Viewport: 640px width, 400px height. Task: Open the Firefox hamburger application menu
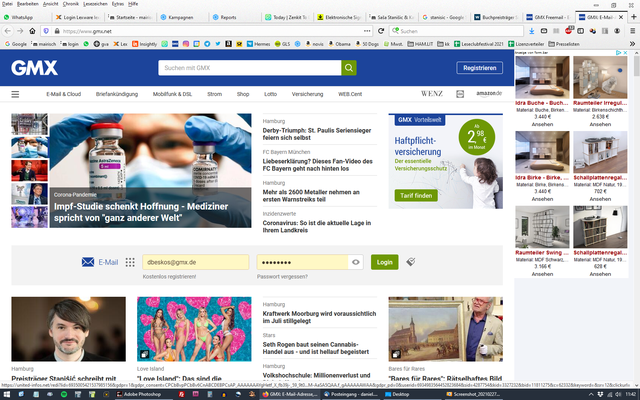click(632, 31)
